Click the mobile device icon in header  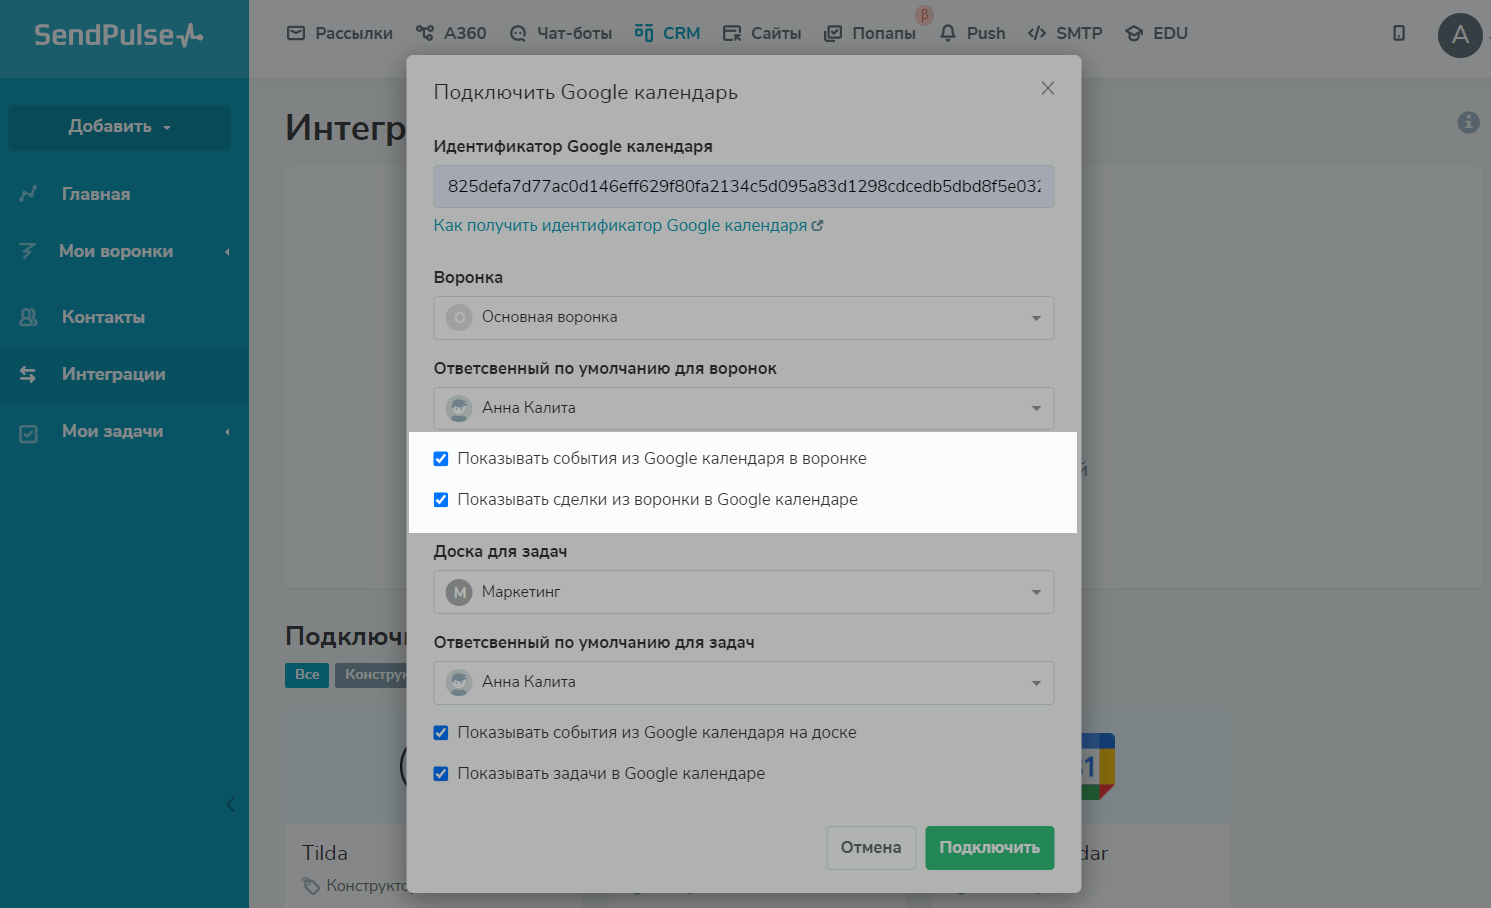(1399, 33)
